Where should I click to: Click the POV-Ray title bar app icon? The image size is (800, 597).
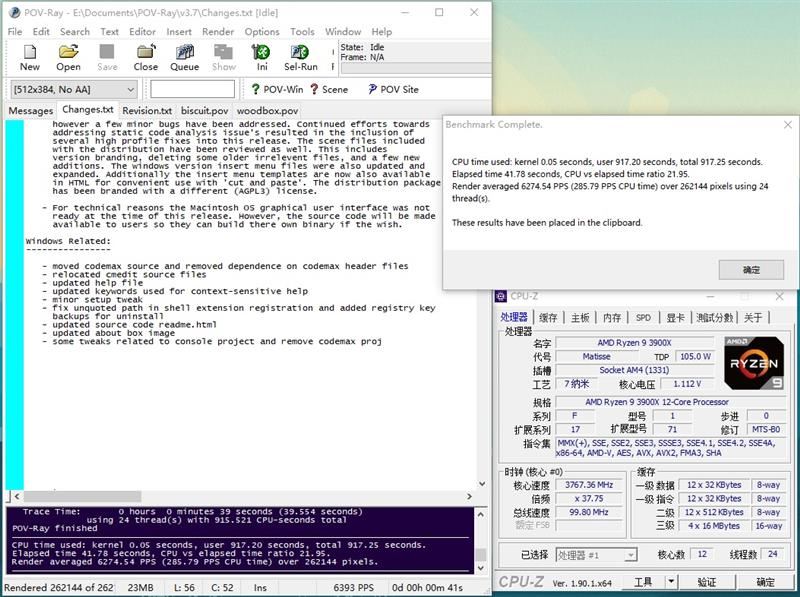15,12
